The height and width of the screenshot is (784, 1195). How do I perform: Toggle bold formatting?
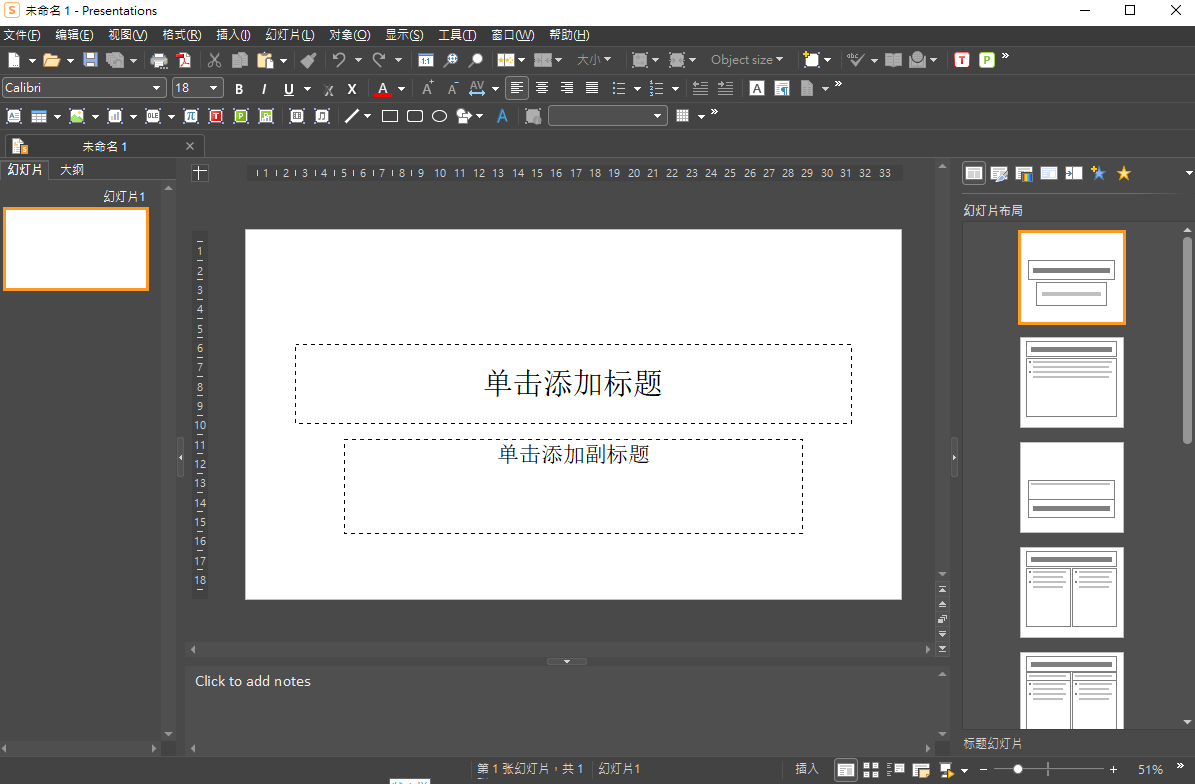pos(239,89)
